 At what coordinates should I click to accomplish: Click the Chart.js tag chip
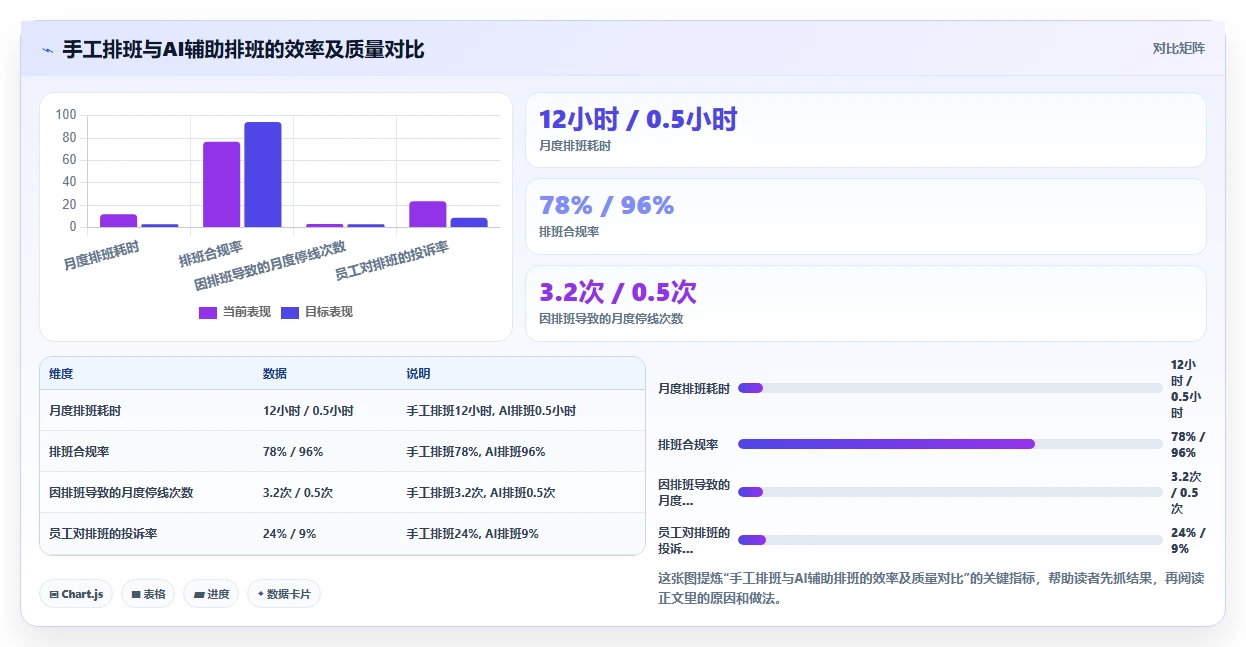point(77,594)
